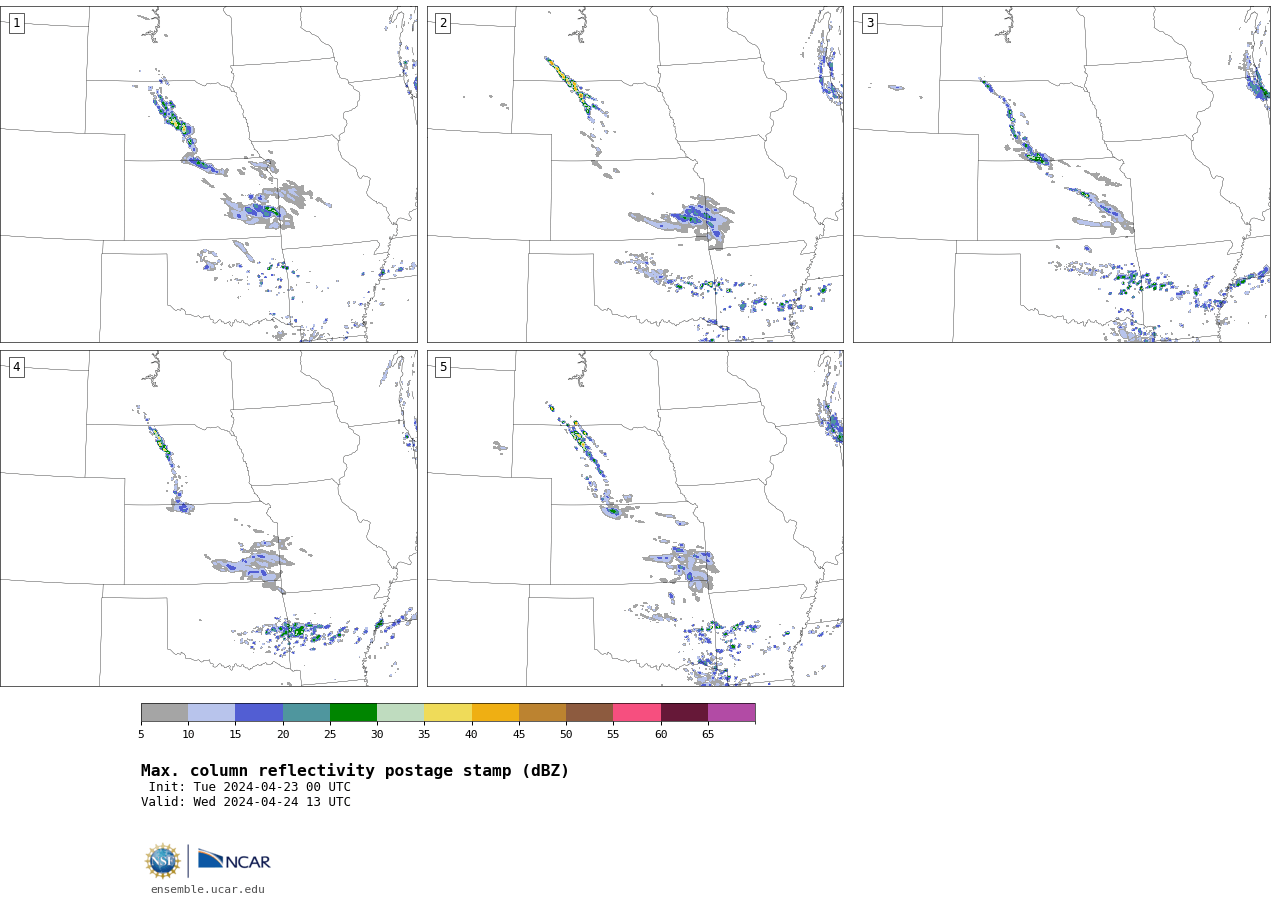This screenshot has height=901, width=1280.
Task: Click the orange 40-45 dBZ color swatch
Action: point(495,713)
